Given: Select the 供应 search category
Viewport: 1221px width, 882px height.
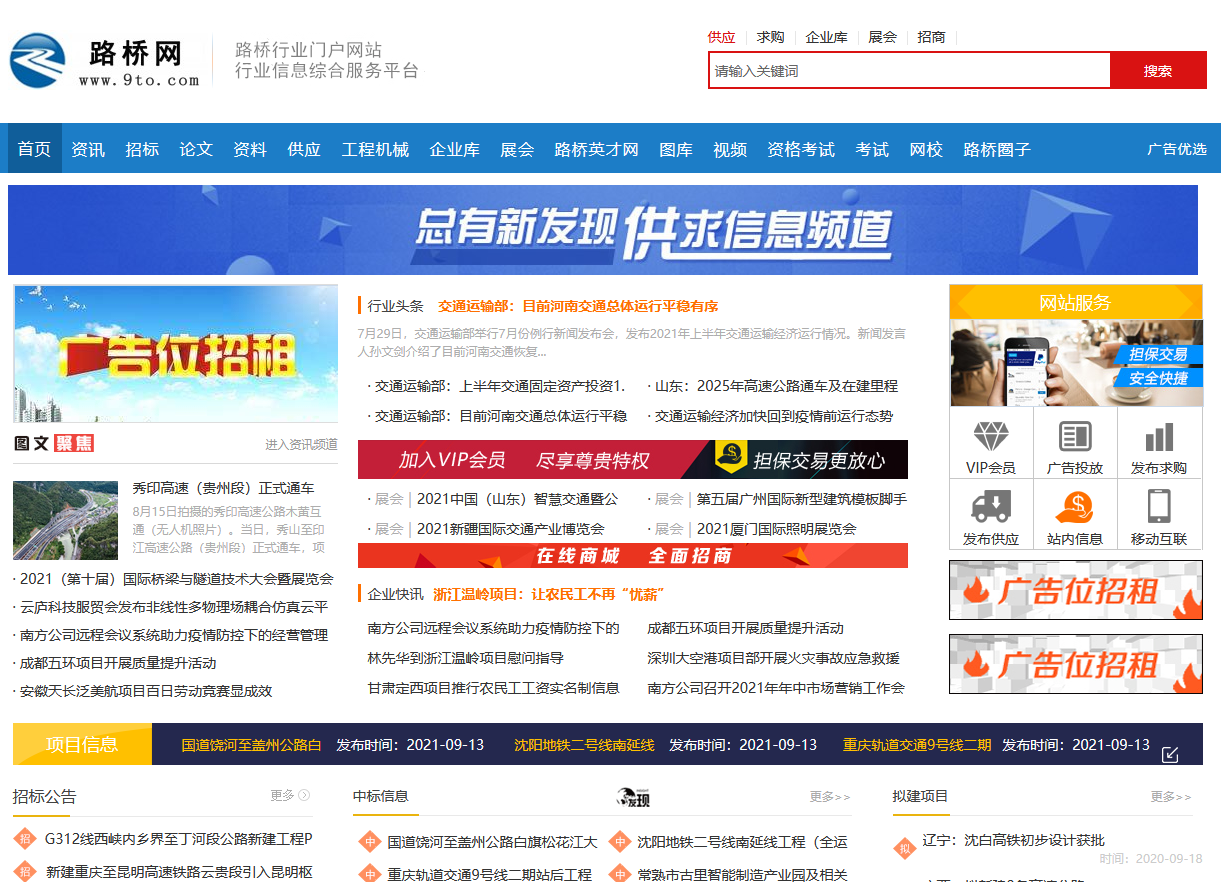Looking at the screenshot, I should [x=721, y=37].
